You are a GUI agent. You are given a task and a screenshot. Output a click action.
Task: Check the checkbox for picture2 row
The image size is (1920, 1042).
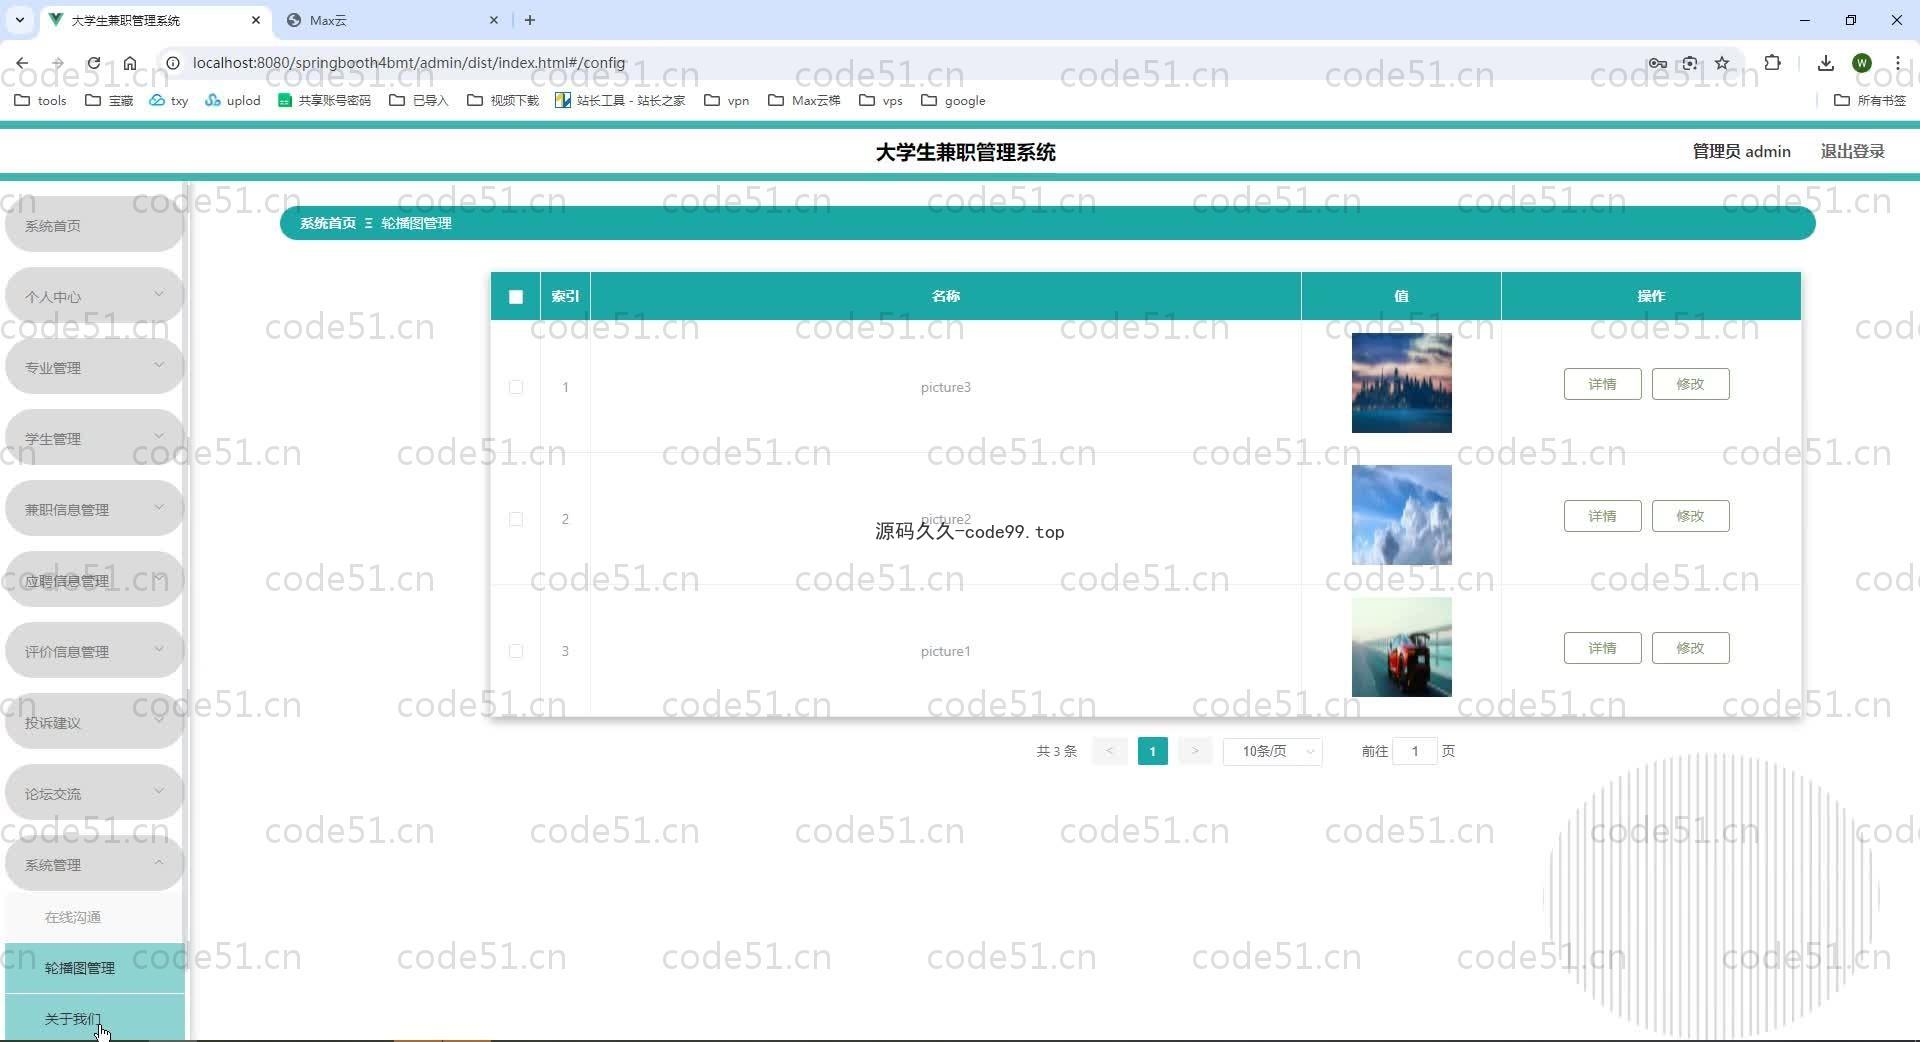click(x=516, y=519)
